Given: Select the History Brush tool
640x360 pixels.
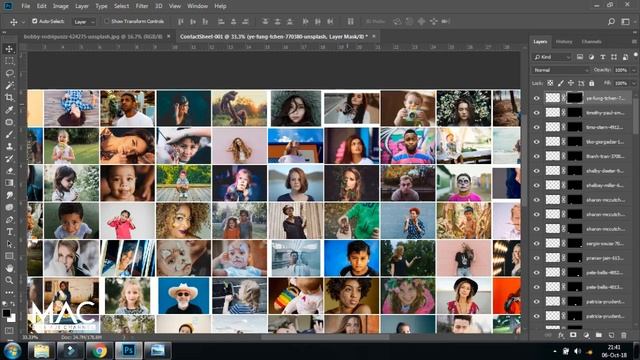Looking at the screenshot, I should tap(9, 158).
